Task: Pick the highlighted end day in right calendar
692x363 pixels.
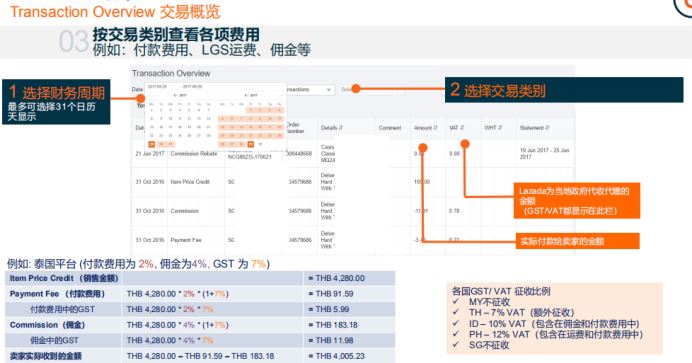Action: [x=251, y=144]
